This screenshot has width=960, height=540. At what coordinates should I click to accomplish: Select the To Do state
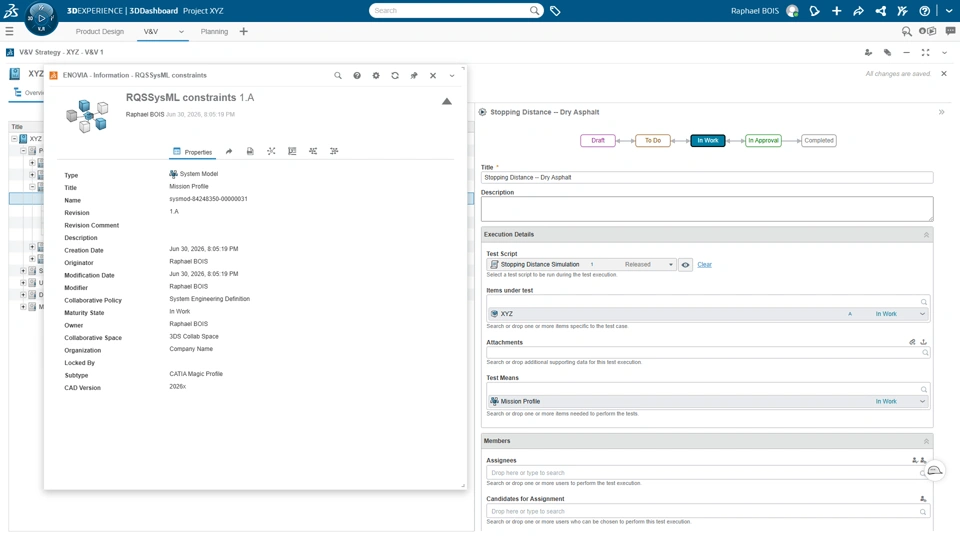click(653, 140)
